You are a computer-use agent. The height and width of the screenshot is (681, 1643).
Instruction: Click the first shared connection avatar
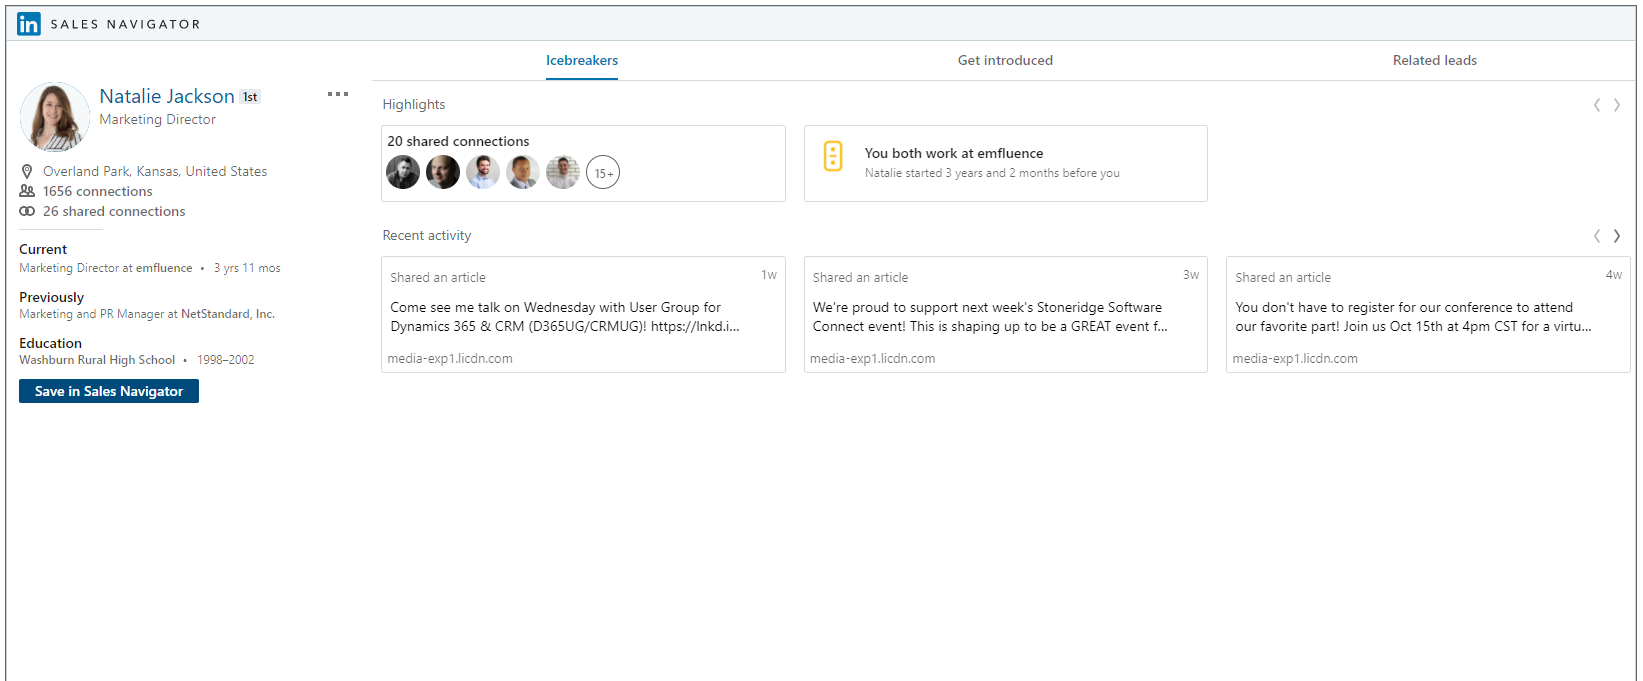pyautogui.click(x=403, y=172)
